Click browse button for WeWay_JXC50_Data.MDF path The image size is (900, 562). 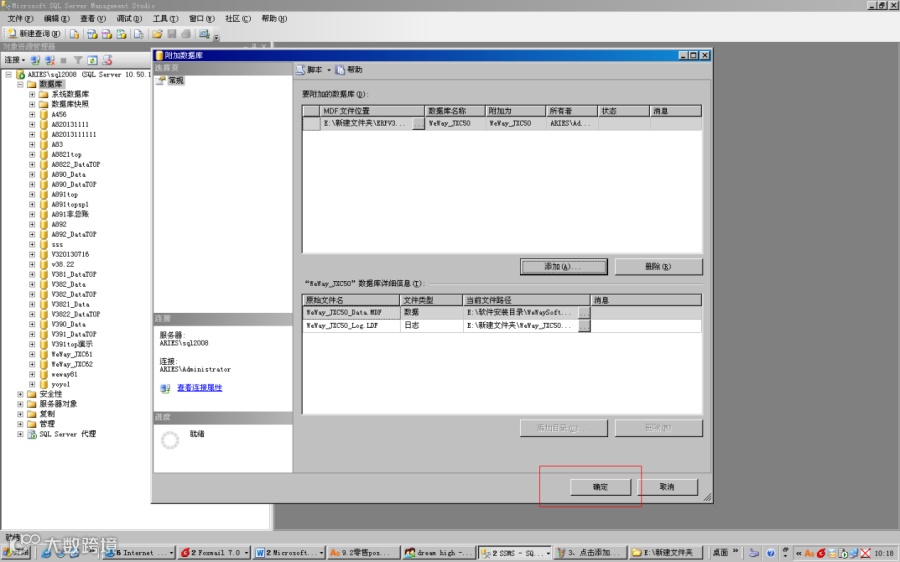pyautogui.click(x=584, y=312)
